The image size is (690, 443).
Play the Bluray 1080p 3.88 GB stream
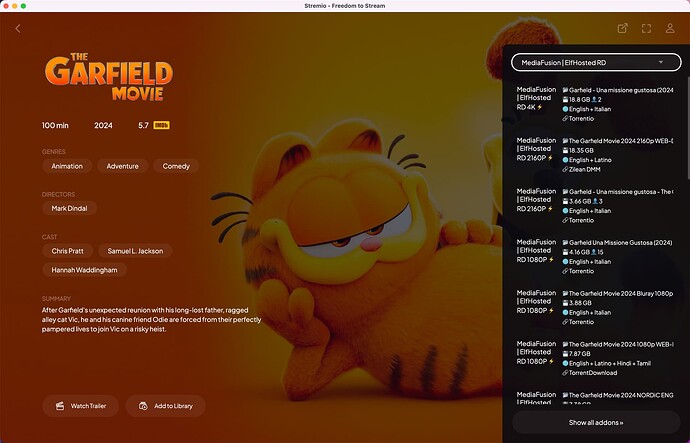pos(595,307)
